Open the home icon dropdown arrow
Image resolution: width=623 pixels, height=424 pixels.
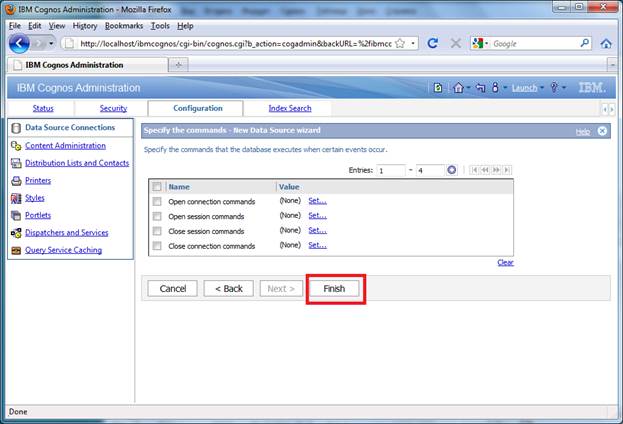tap(468, 87)
